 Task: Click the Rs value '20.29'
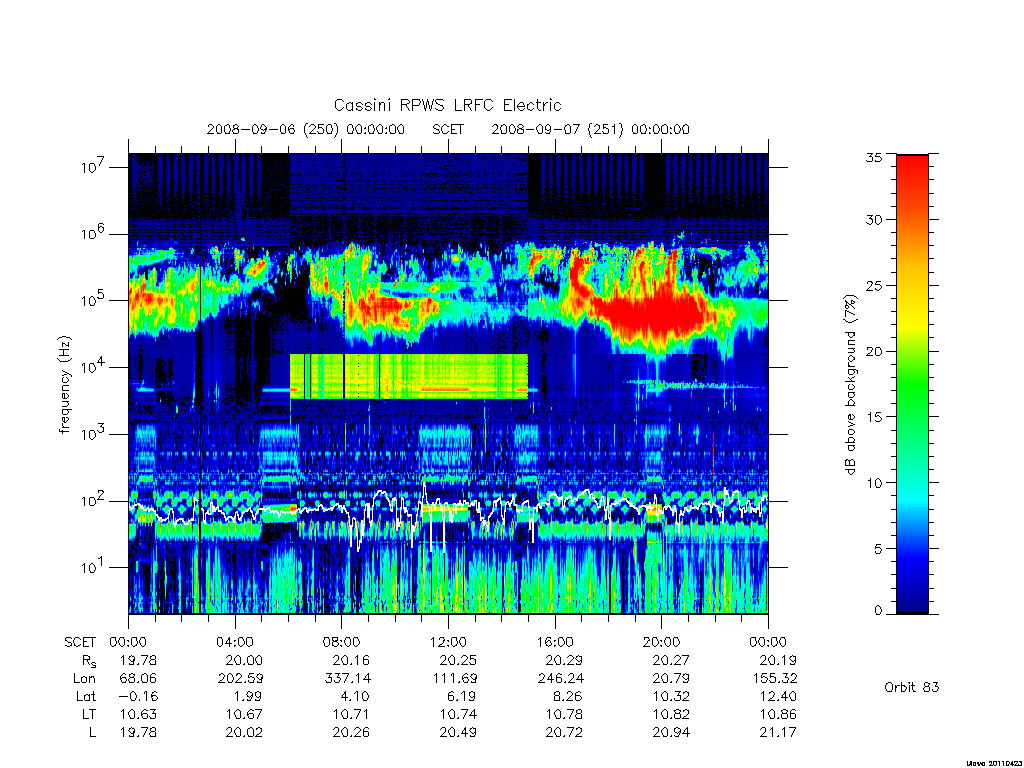click(564, 660)
